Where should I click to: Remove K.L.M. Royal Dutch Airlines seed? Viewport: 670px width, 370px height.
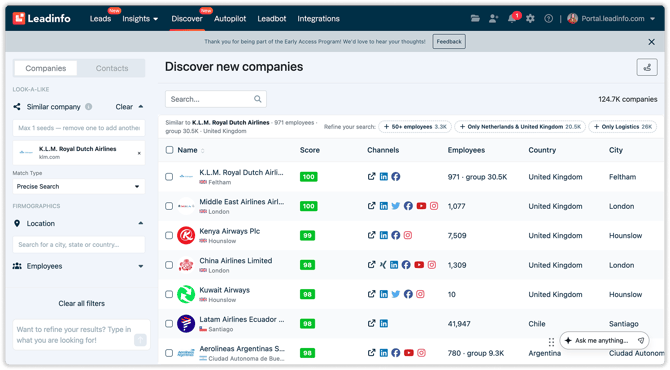click(139, 153)
